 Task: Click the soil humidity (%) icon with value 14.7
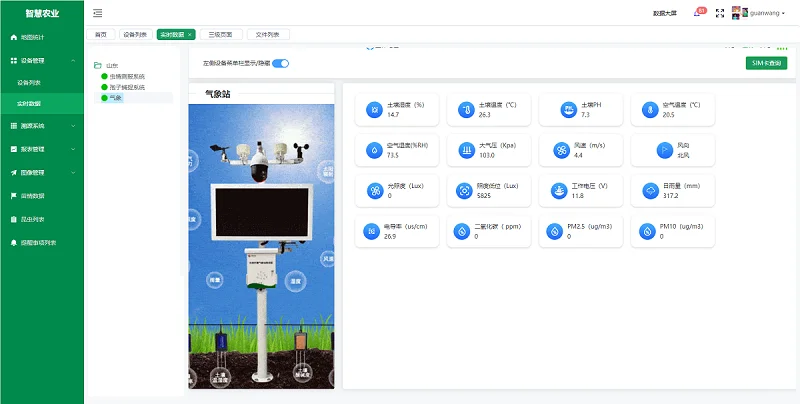374,110
